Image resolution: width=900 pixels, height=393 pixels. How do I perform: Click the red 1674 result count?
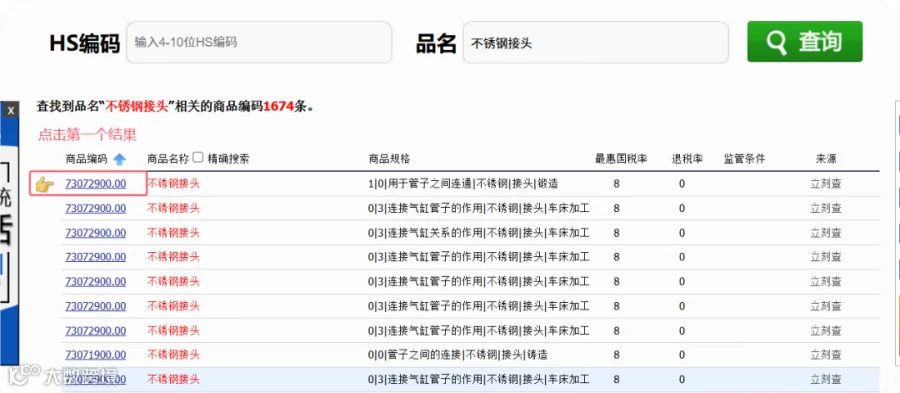[x=278, y=106]
